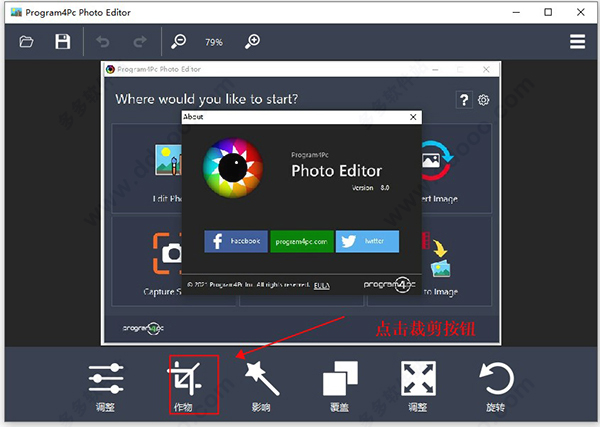Click the Twitter button in the About dialog
This screenshot has height=427, width=600.
click(367, 241)
